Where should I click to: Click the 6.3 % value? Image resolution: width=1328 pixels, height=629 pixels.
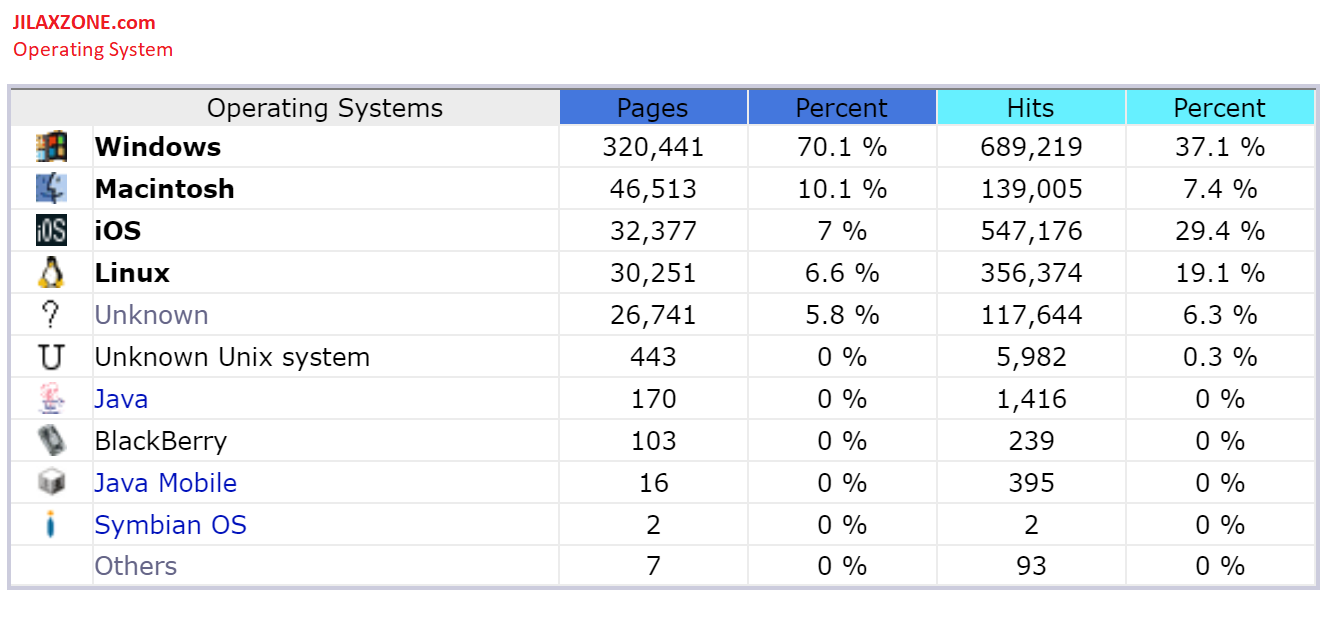[1220, 315]
